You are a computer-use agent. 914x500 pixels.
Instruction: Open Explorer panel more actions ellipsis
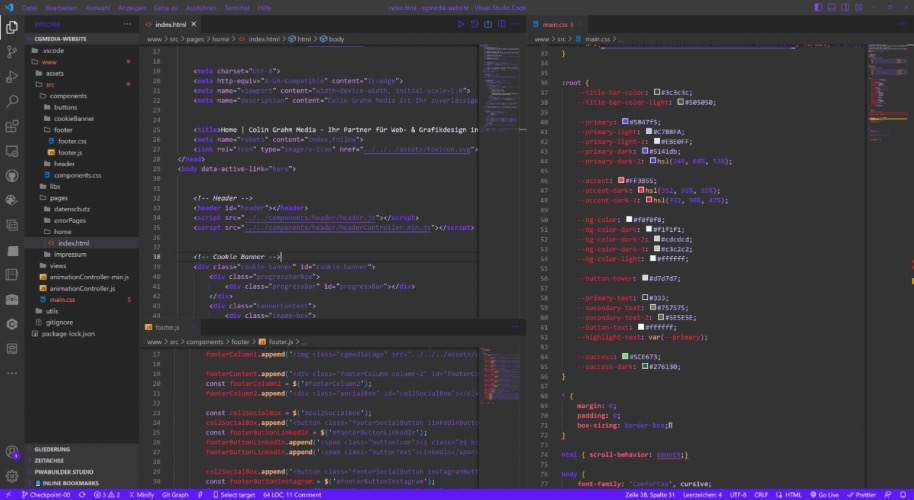pyautogui.click(x=127, y=24)
